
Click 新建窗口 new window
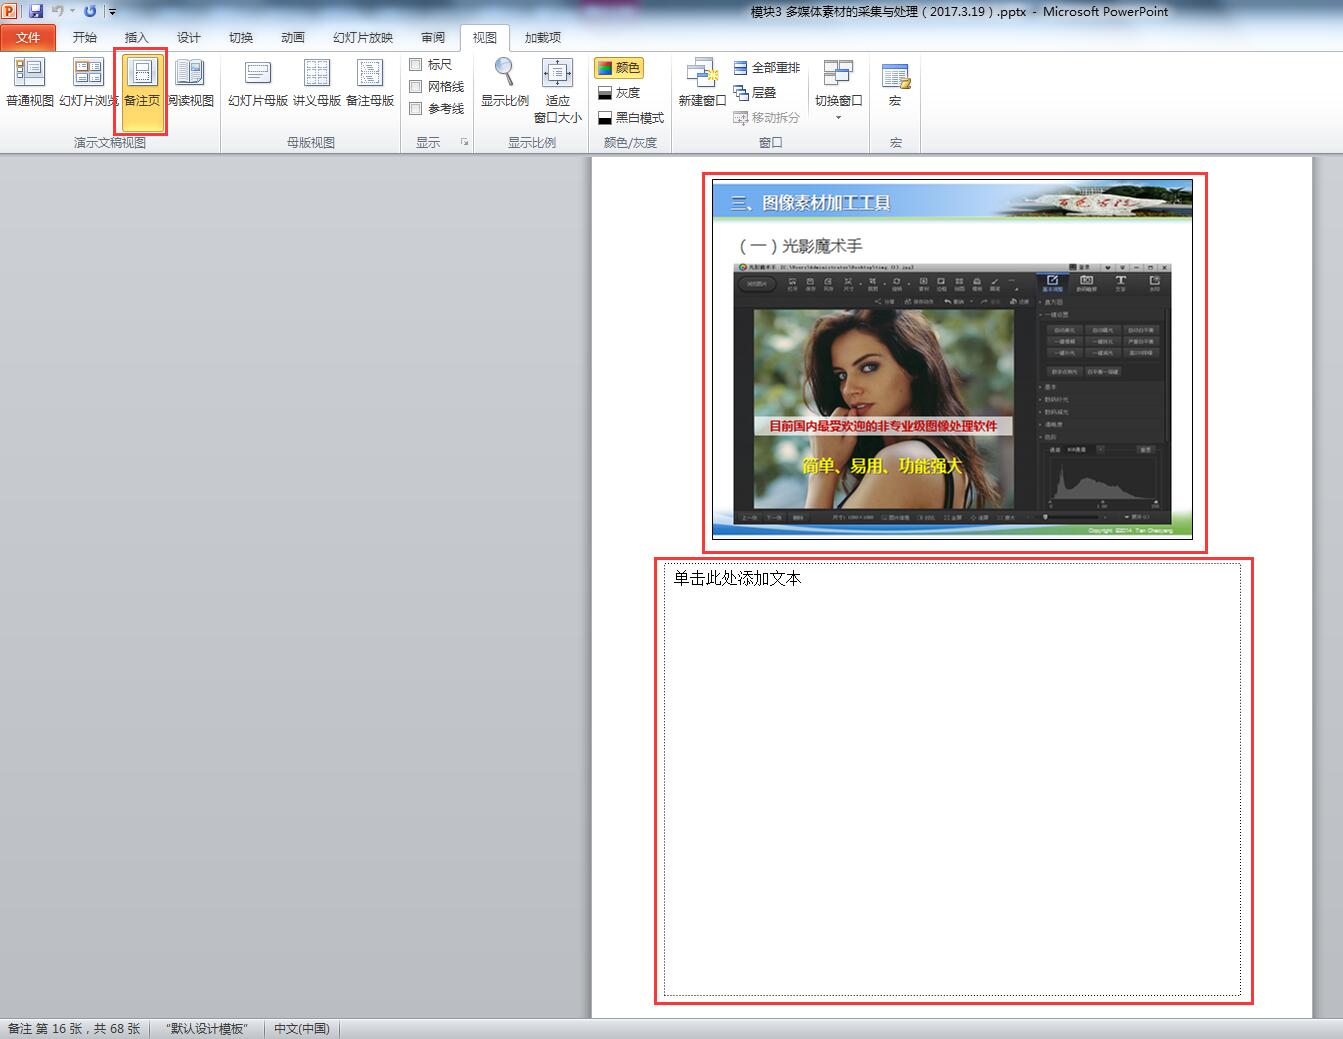pos(702,82)
